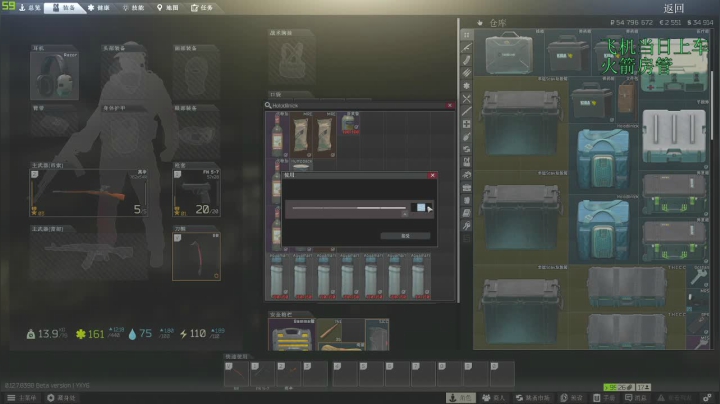Click the hand icon beside 仓库 stash title
The width and height of the screenshot is (720, 404).
[x=480, y=22]
